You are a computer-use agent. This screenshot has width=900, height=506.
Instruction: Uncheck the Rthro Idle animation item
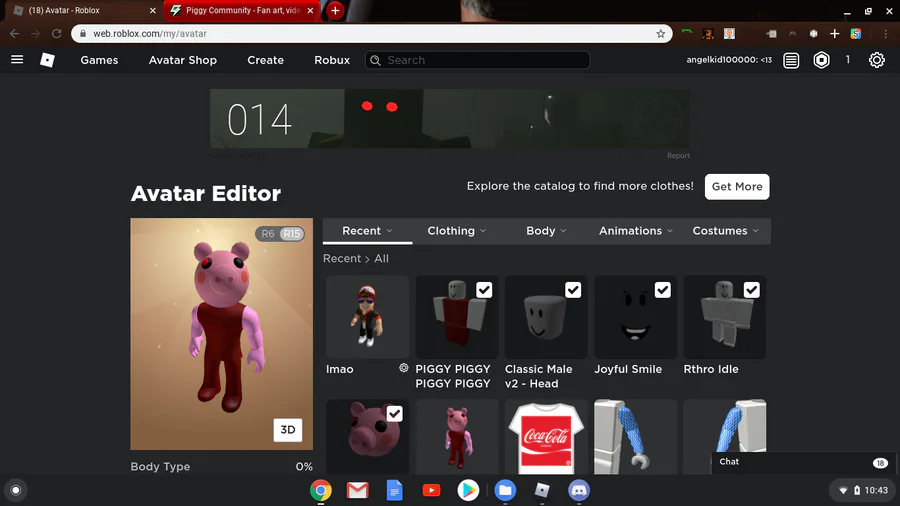(751, 290)
